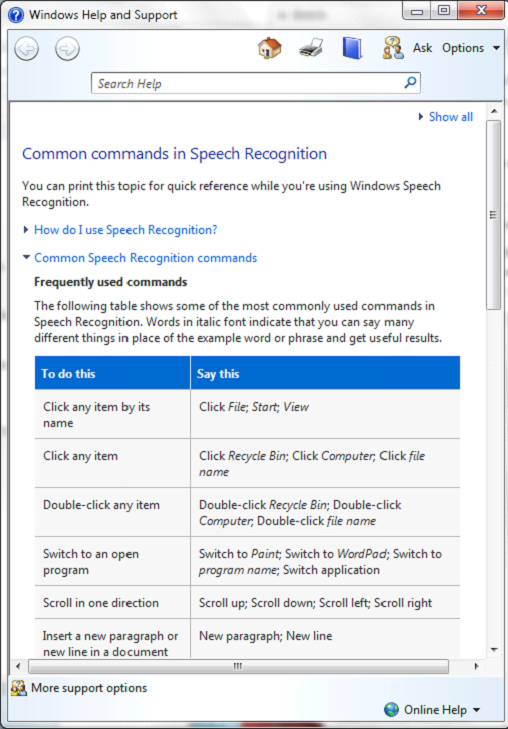Click the Back navigation arrow

click(26, 48)
